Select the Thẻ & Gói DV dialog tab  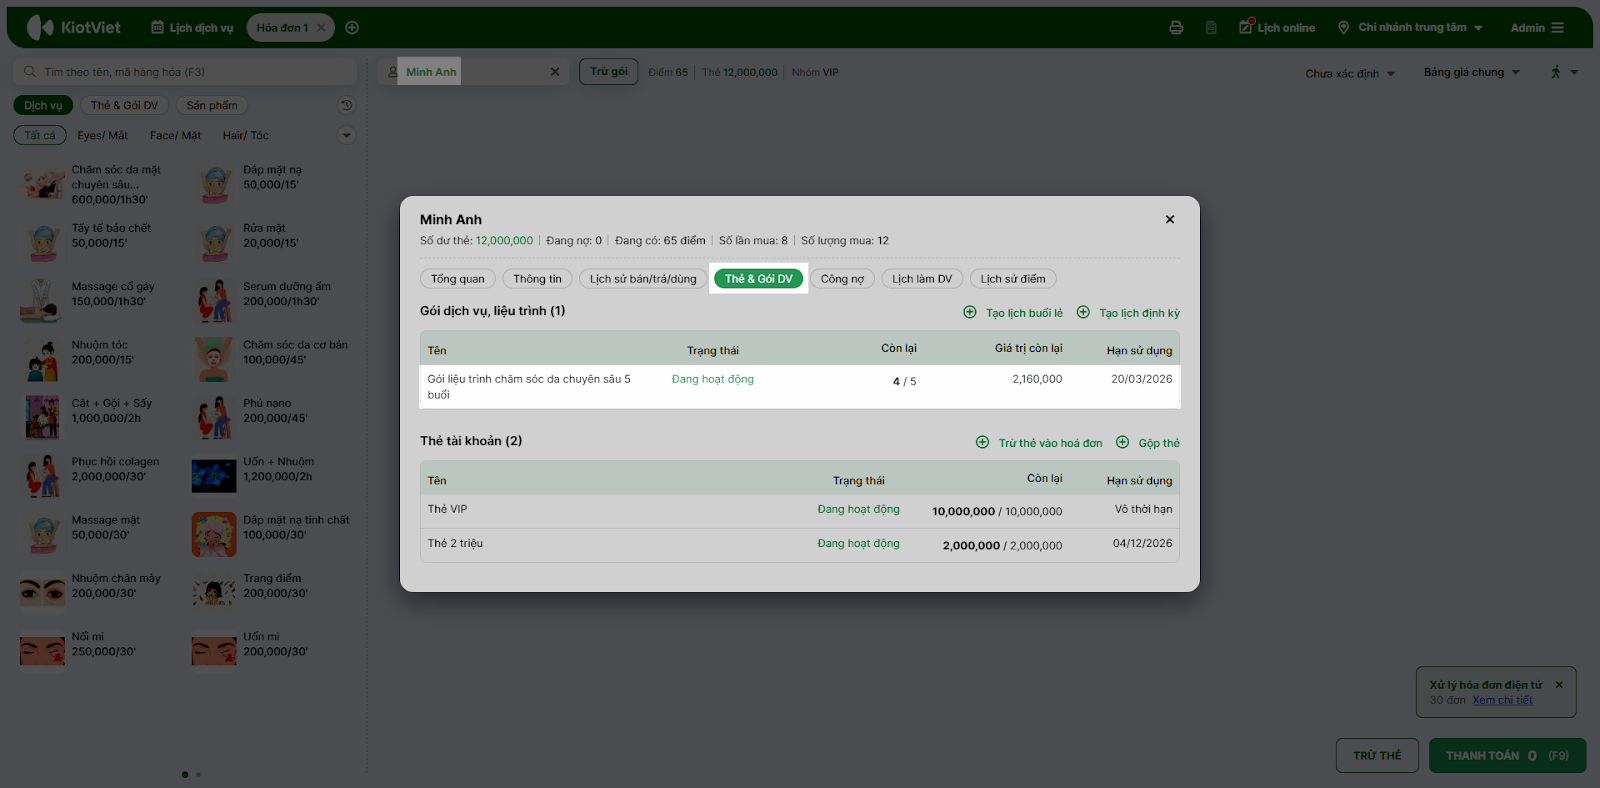click(x=759, y=279)
